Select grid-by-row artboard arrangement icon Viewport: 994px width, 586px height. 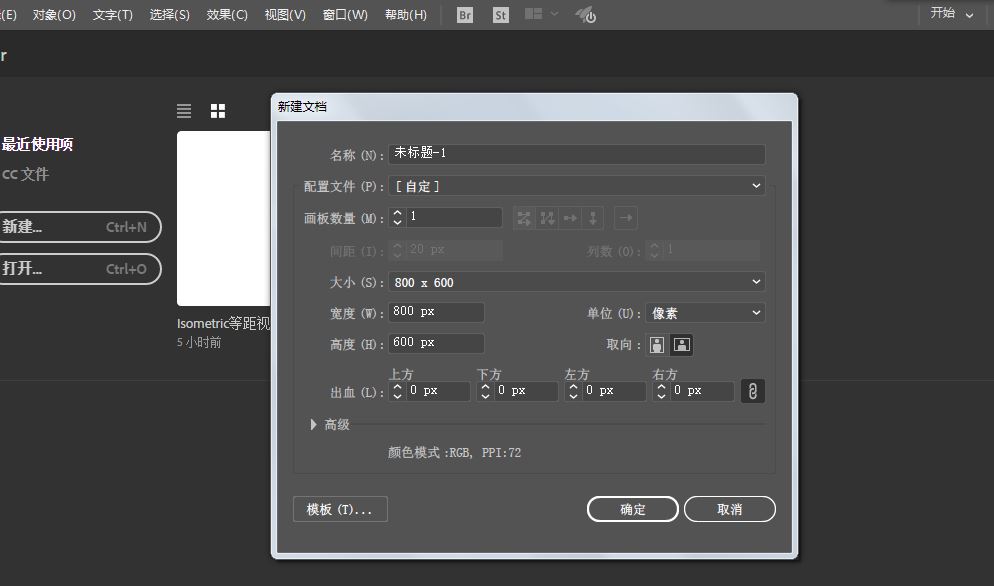tap(525, 217)
